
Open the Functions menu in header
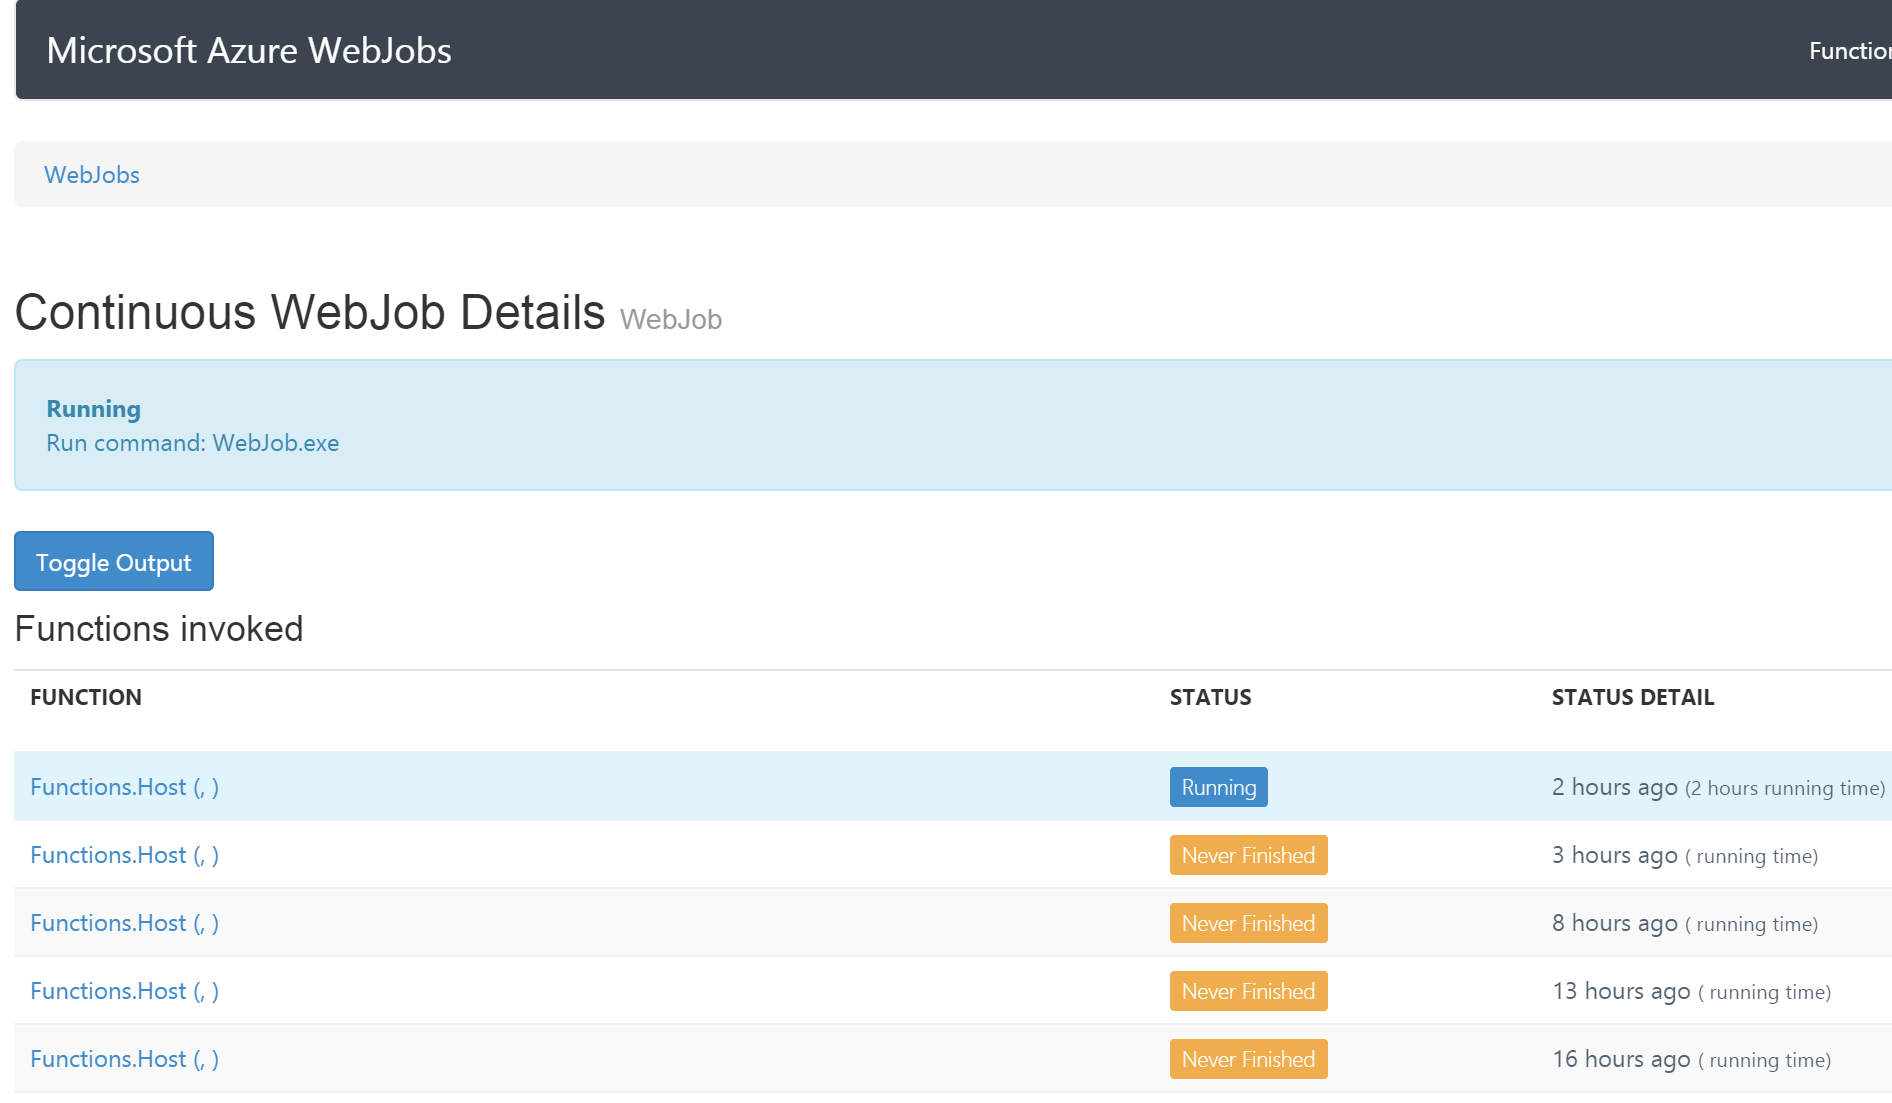(1849, 51)
